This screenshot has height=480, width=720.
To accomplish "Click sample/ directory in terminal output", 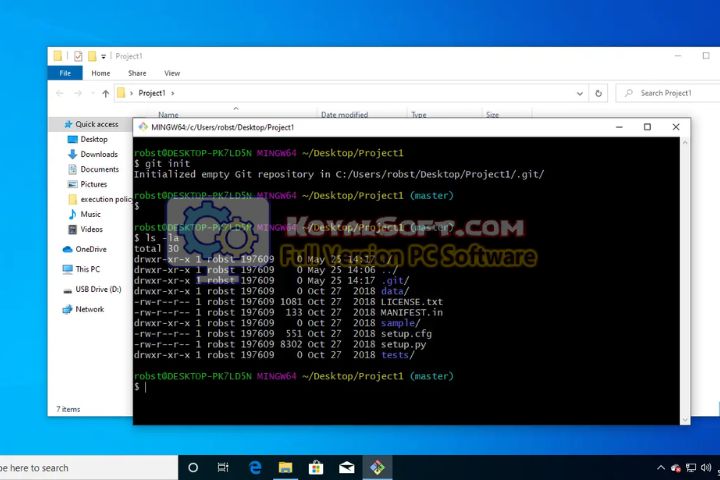I will (x=400, y=323).
